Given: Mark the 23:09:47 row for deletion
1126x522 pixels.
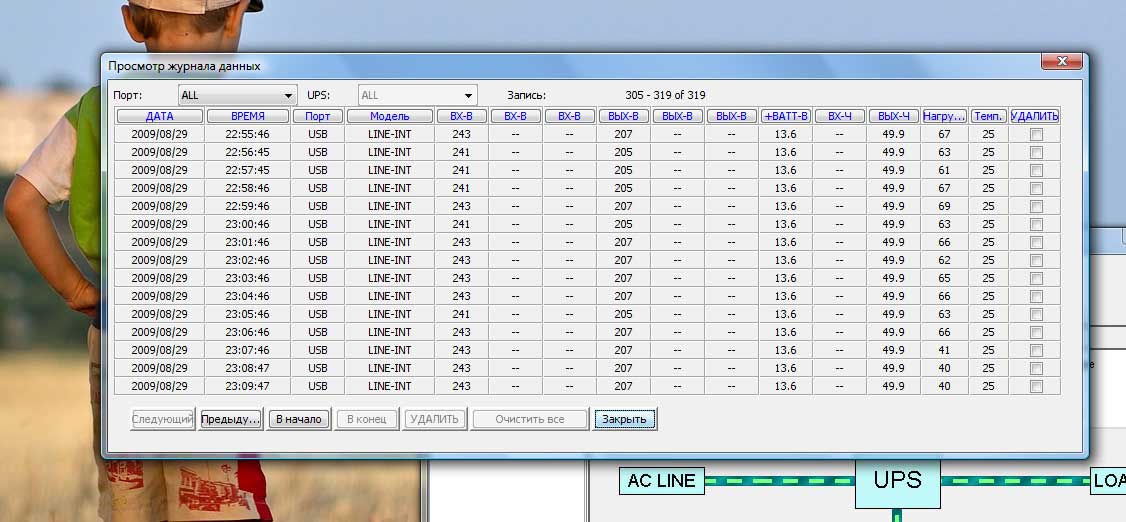Looking at the screenshot, I should click(x=1036, y=386).
